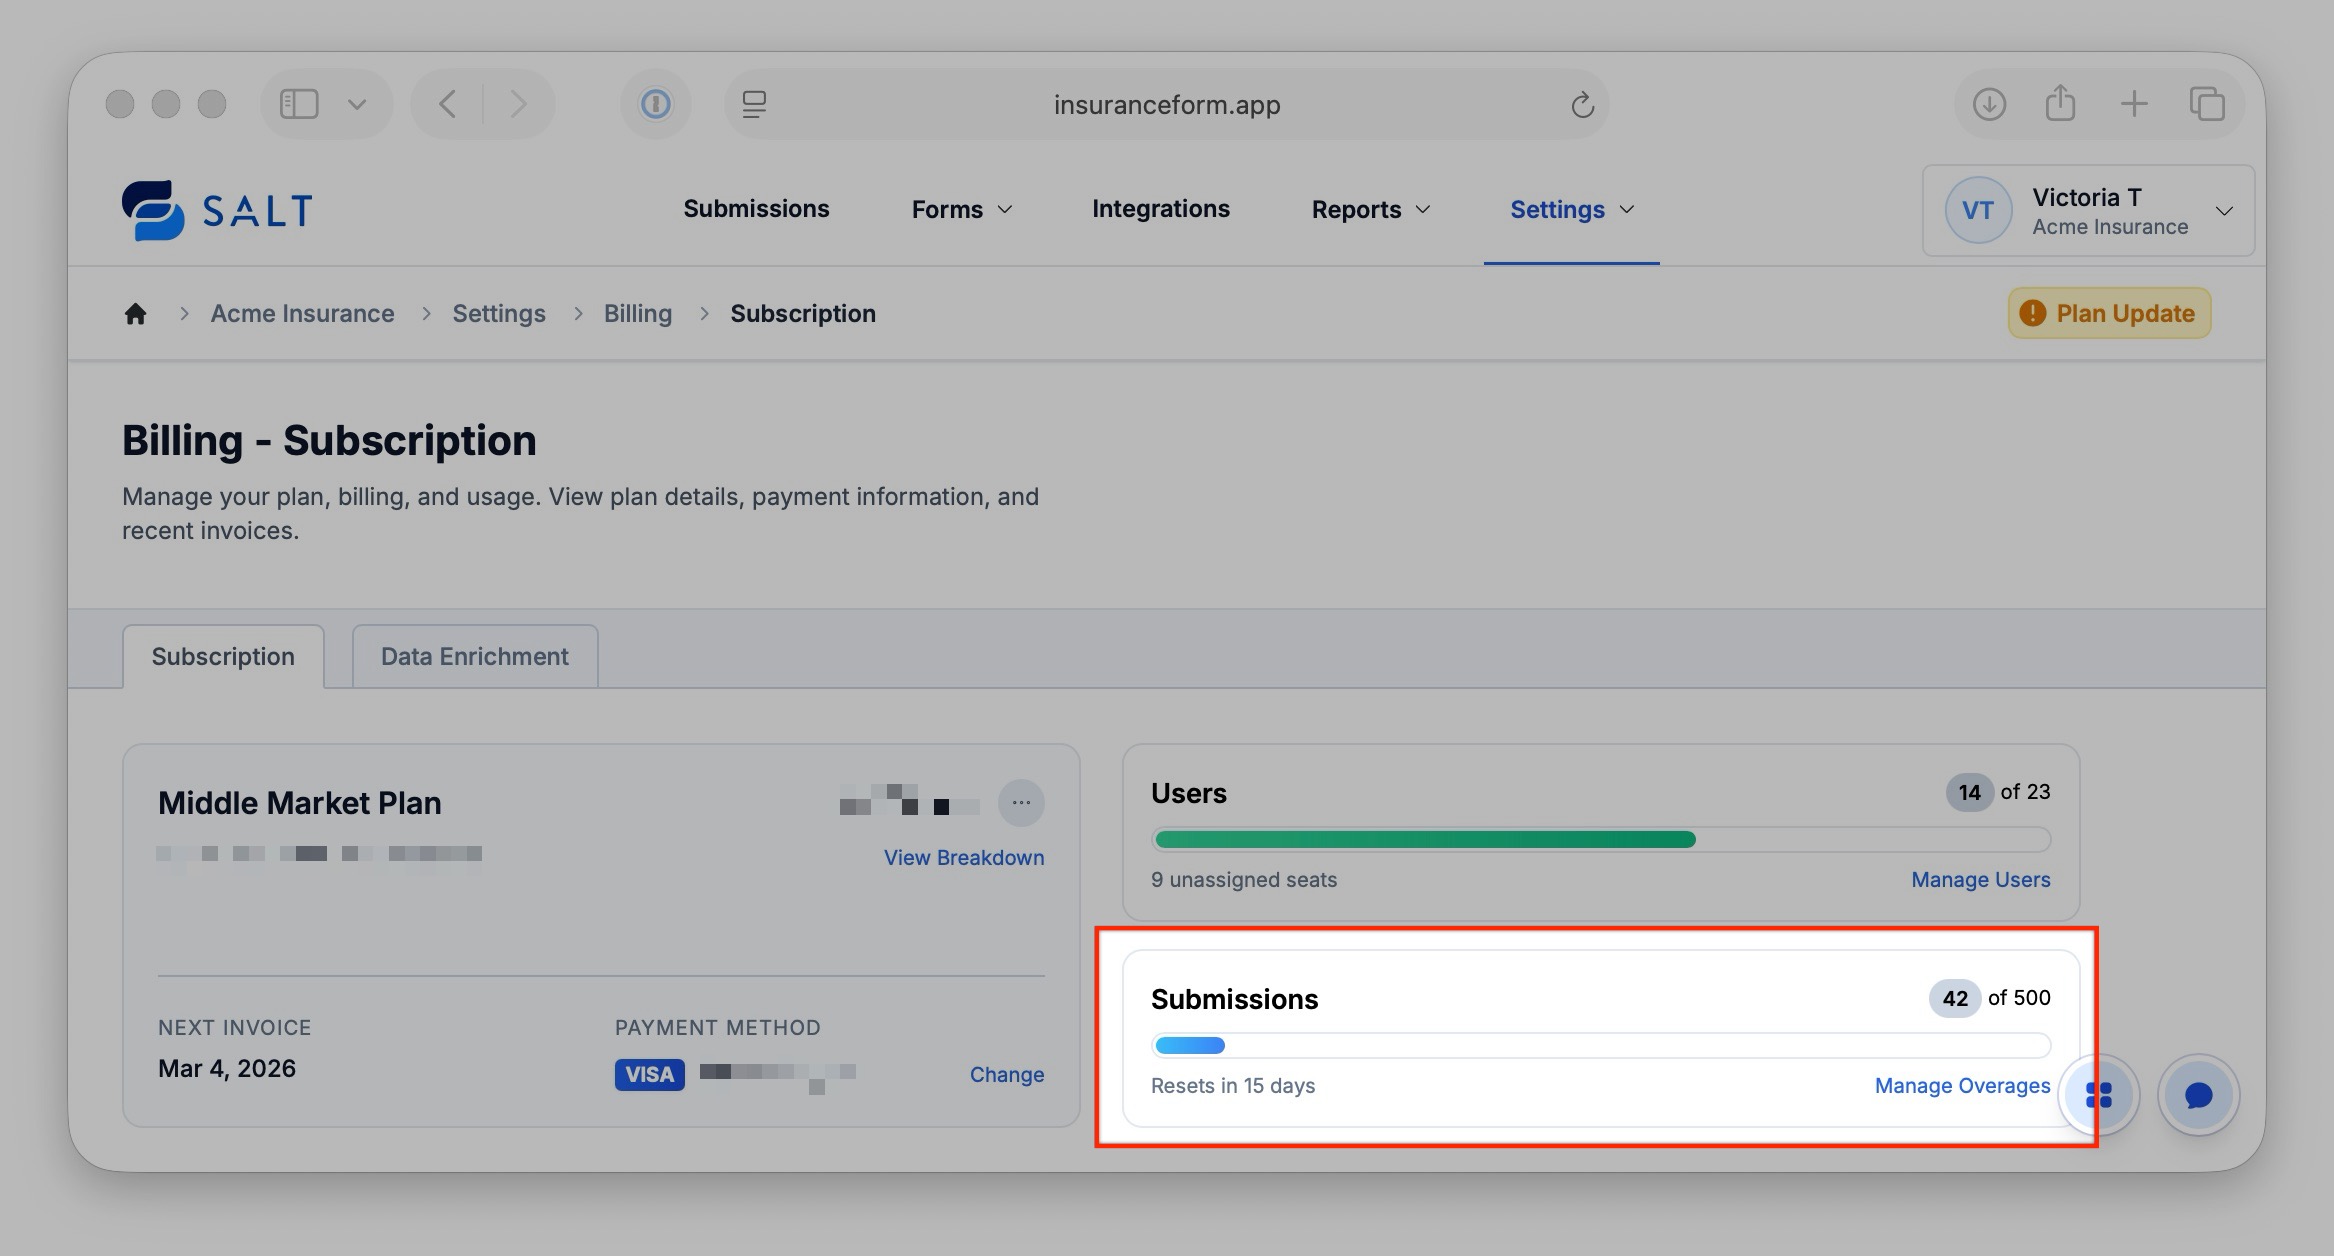Reload the page in the address bar
The width and height of the screenshot is (2334, 1256).
click(x=1581, y=105)
